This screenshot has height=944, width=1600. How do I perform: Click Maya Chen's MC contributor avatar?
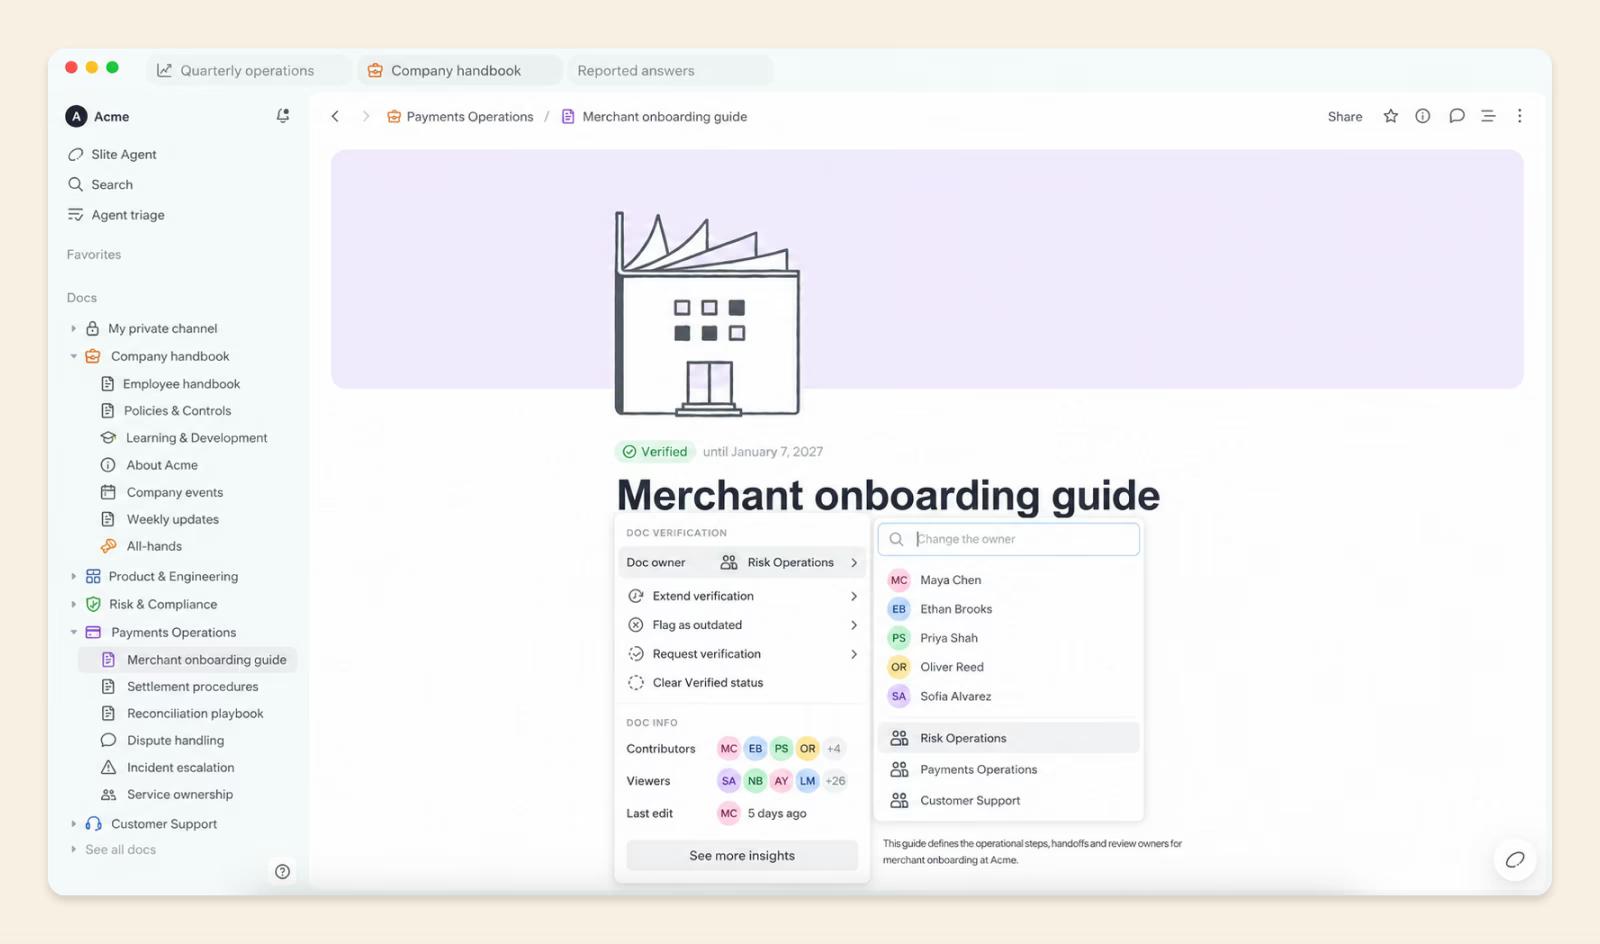[729, 748]
